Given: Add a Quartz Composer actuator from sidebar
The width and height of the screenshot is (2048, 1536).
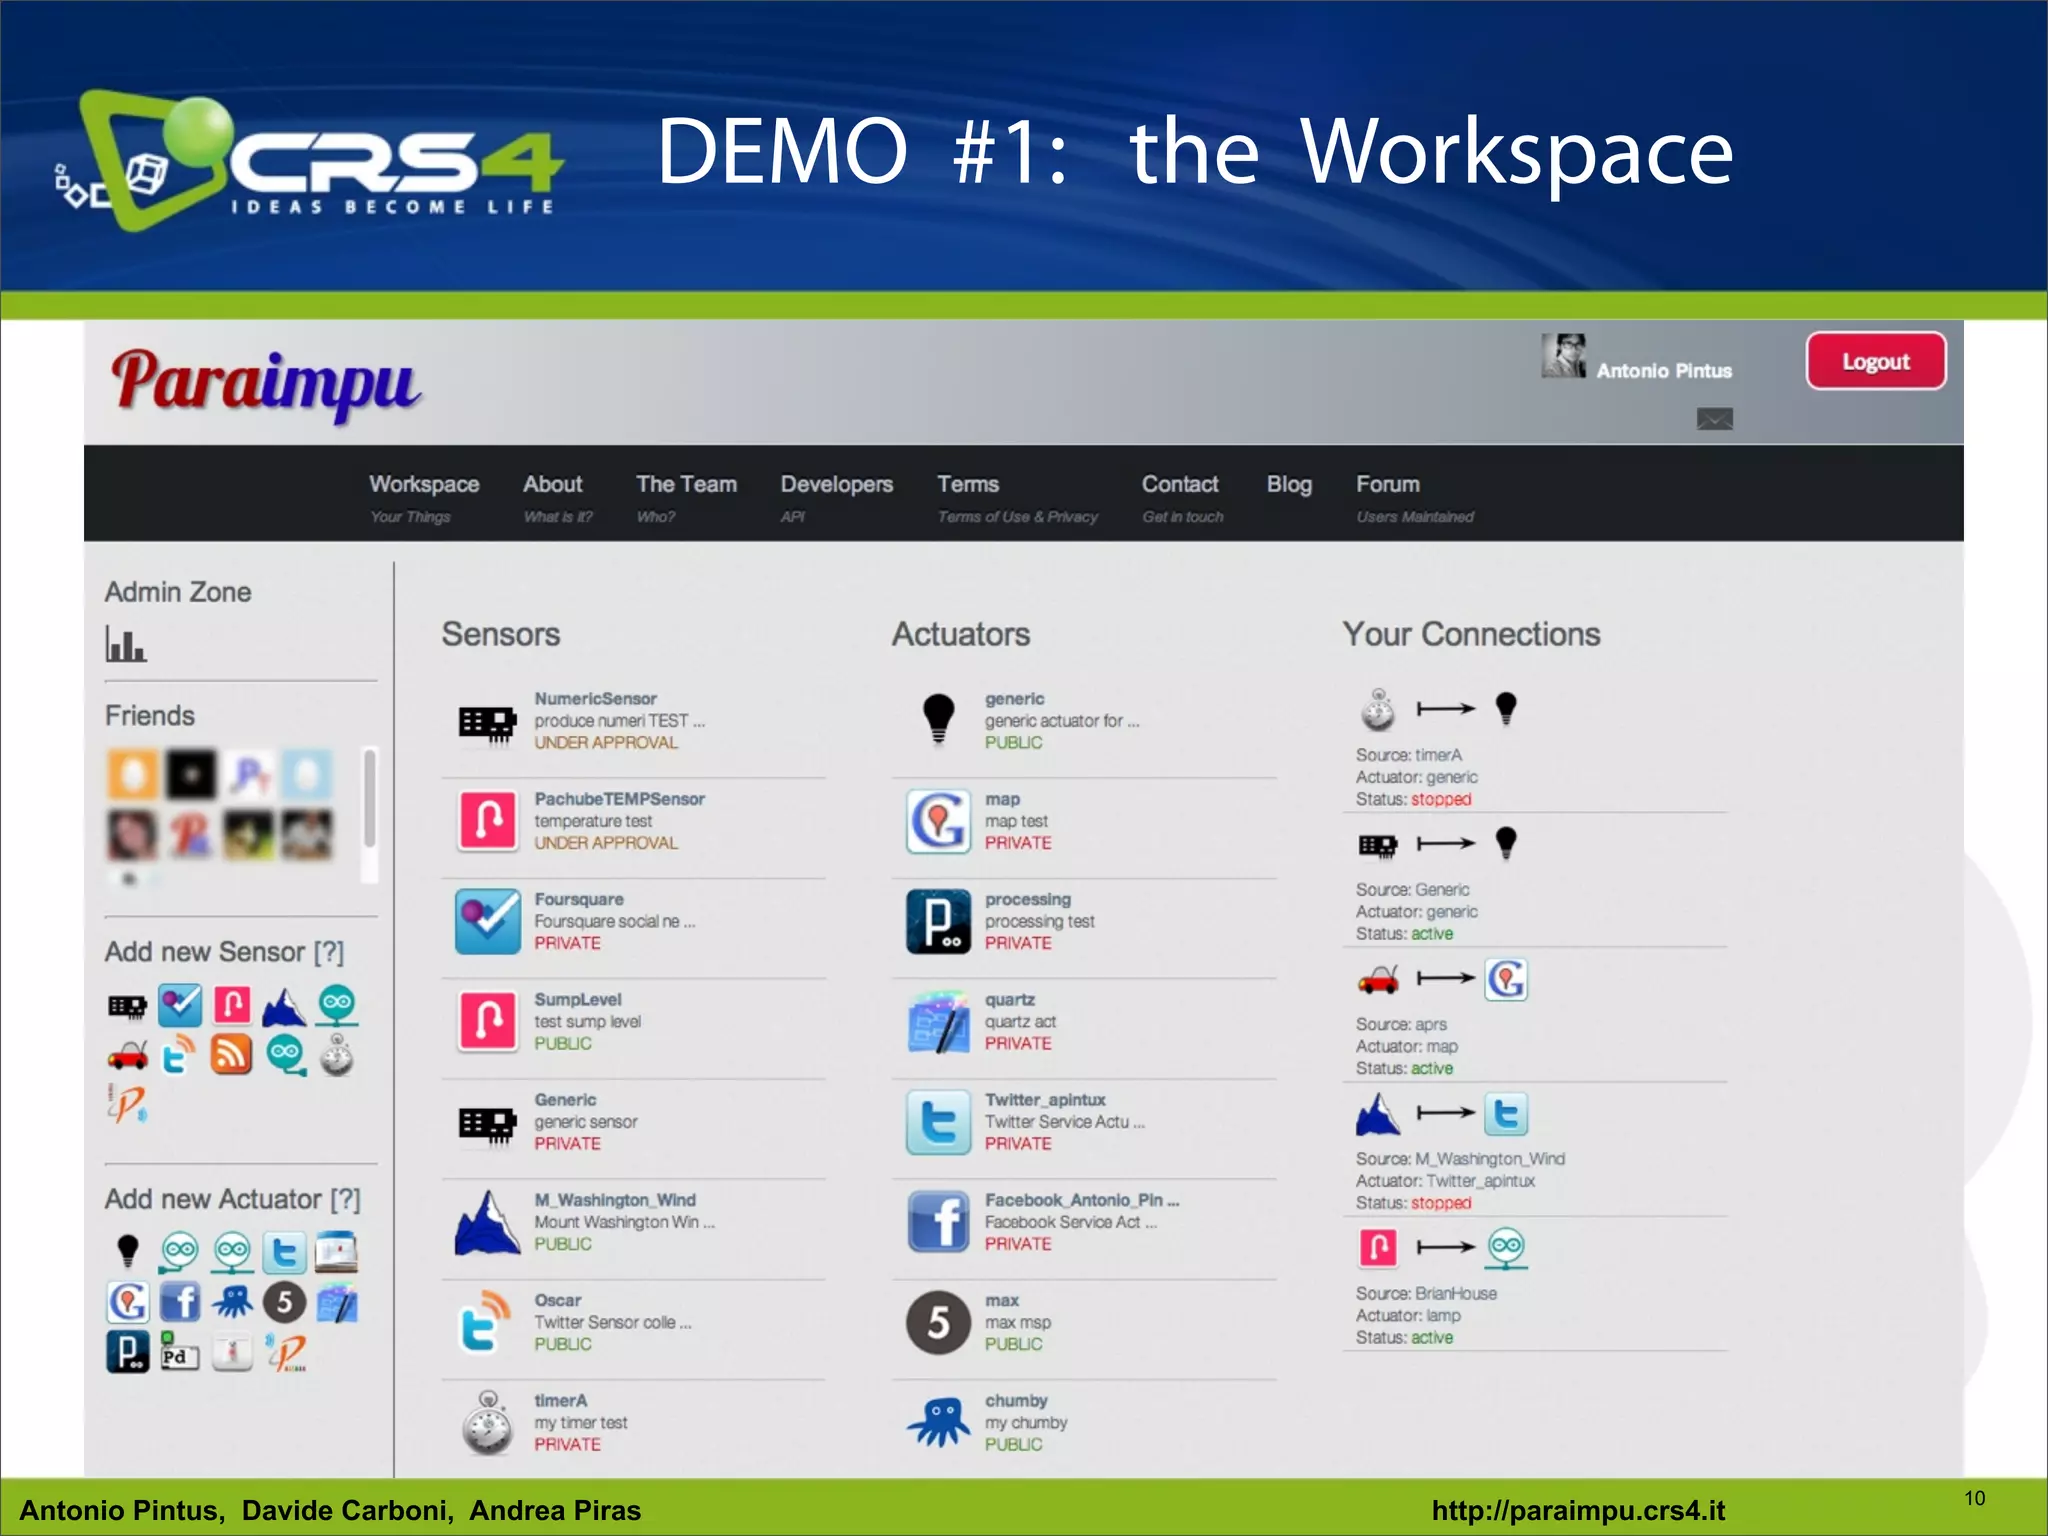Looking at the screenshot, I should 337,1303.
